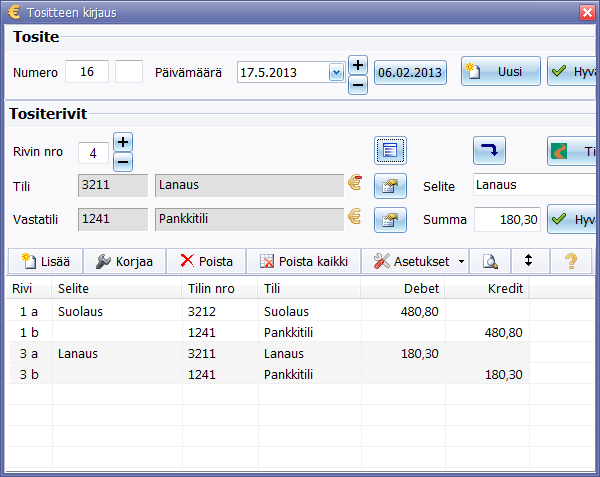Viewport: 600px width, 477px height.
Task: Click the blue curved arrow button
Action: tap(489, 151)
